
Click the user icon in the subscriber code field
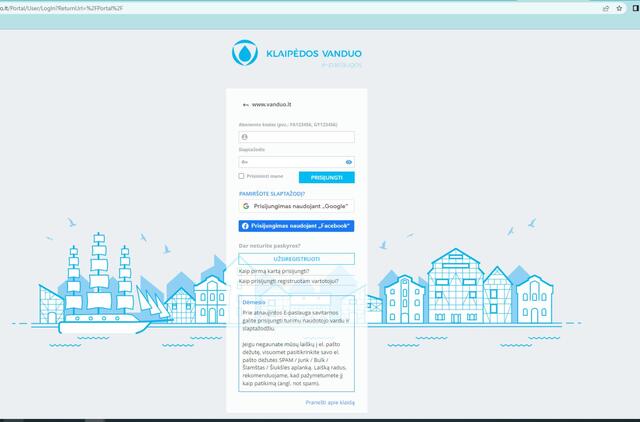click(x=245, y=136)
